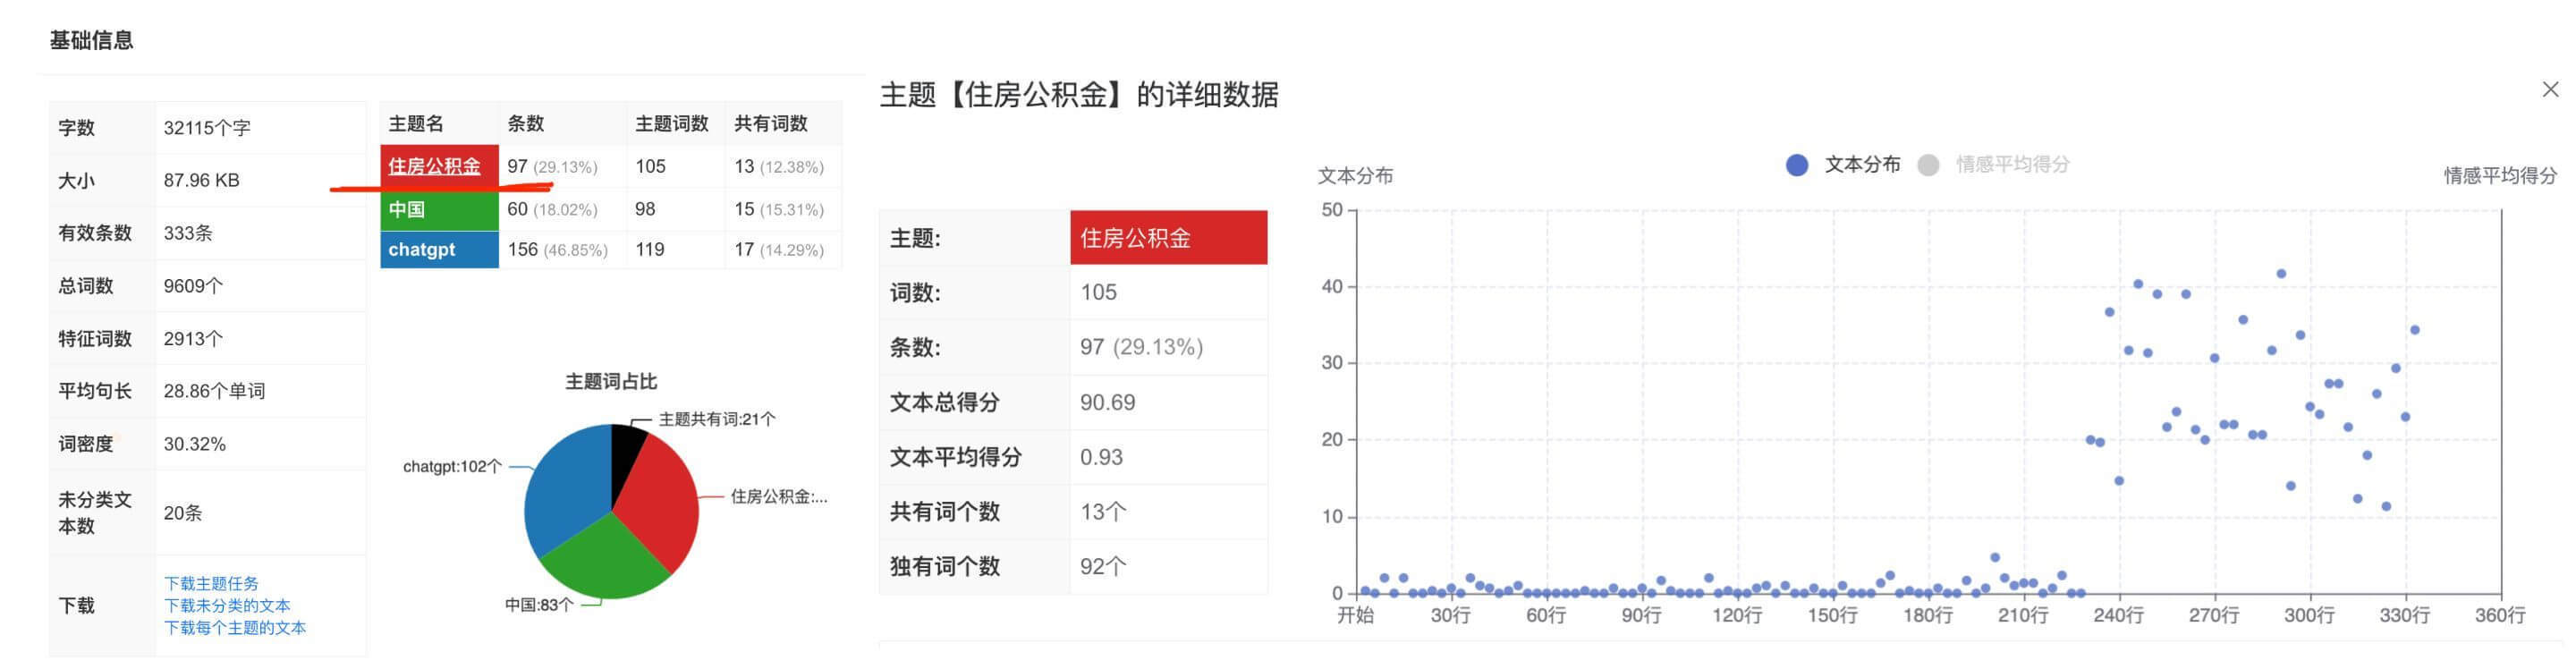Open the 住房公积金 topic link
Screen dimensions: 2576x669
434,167
